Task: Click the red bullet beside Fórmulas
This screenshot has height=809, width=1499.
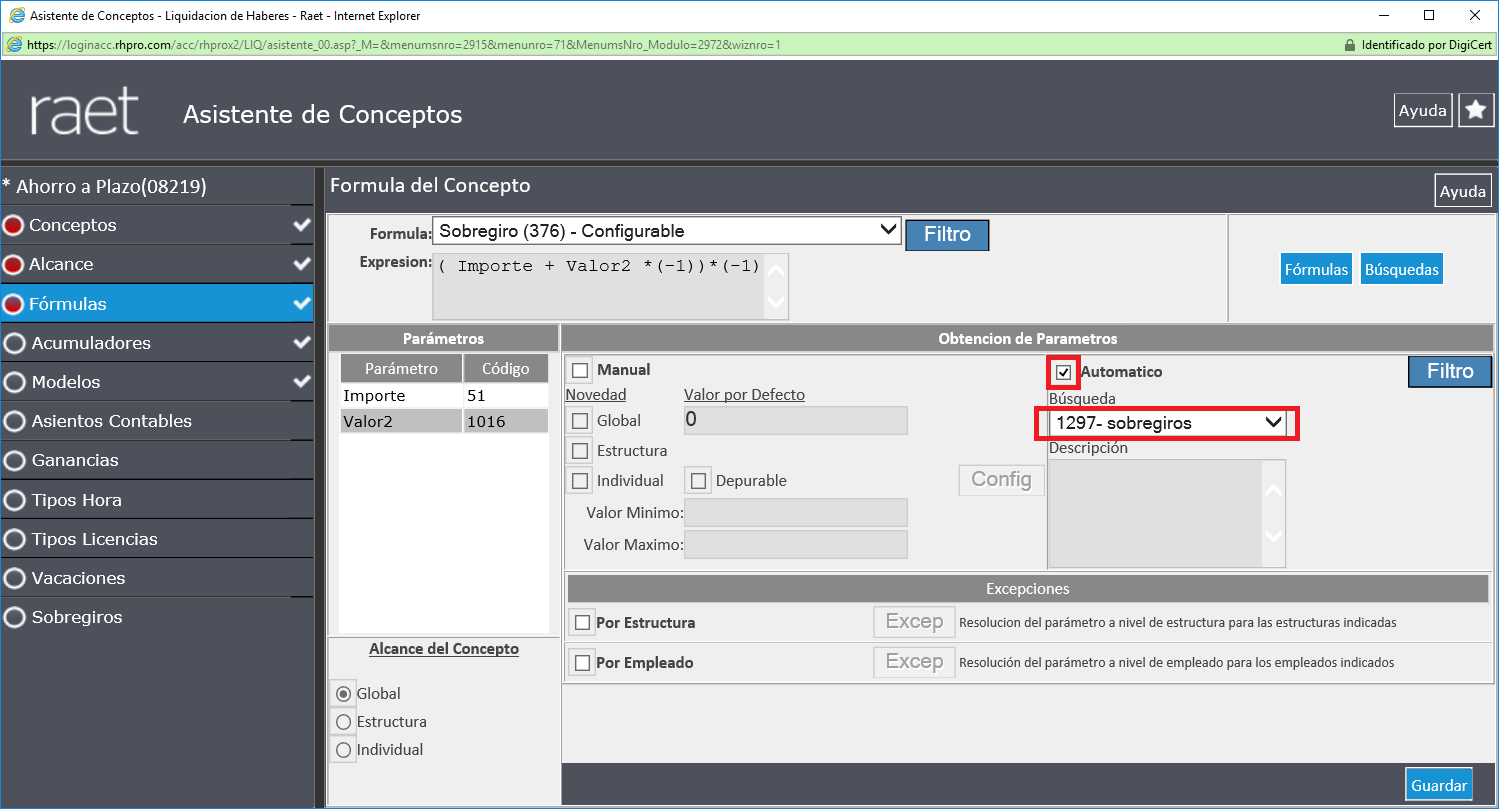Action: pyautogui.click(x=13, y=304)
